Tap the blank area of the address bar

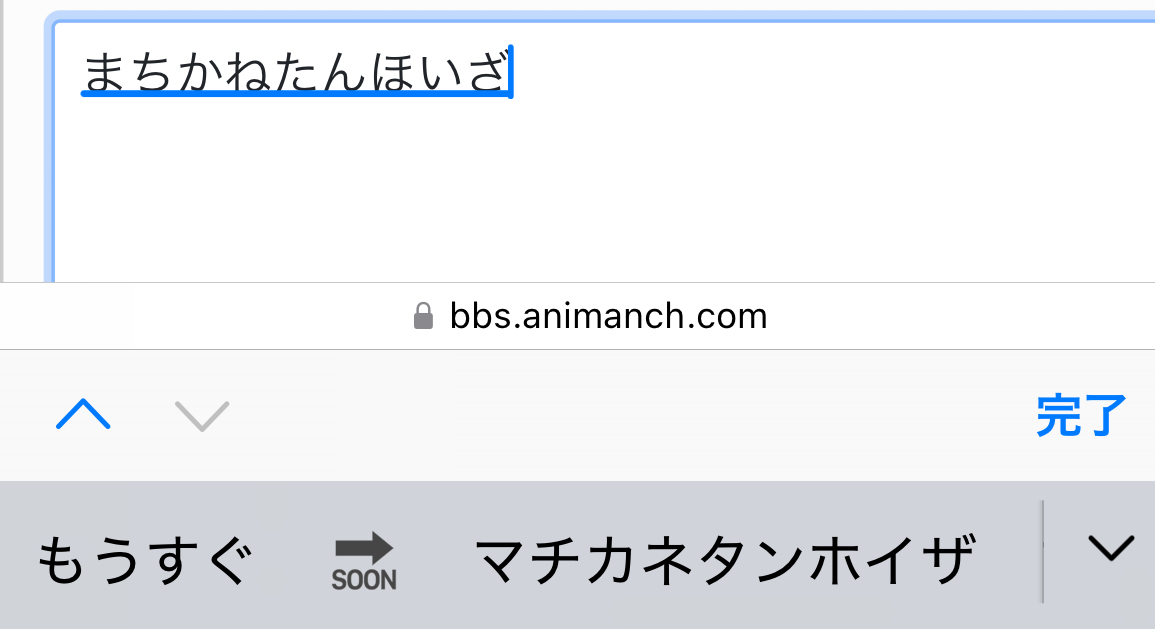[x=950, y=317]
